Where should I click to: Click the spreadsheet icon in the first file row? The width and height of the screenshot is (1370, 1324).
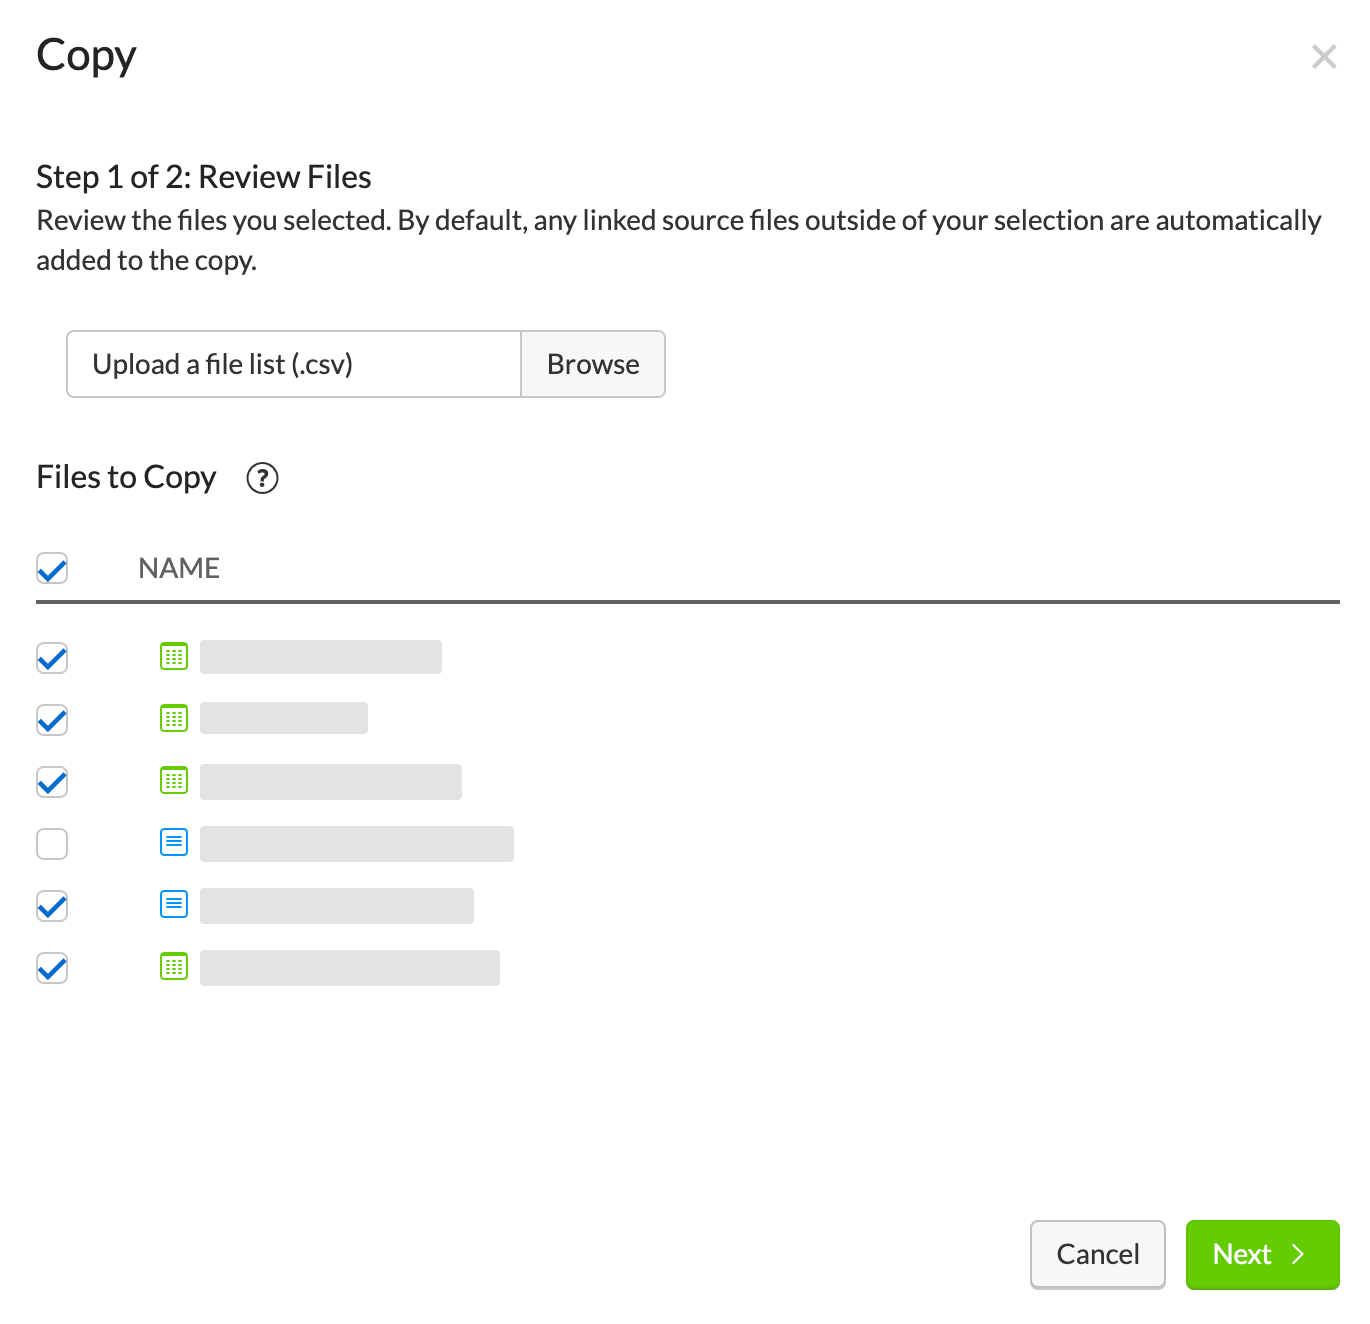(x=174, y=657)
